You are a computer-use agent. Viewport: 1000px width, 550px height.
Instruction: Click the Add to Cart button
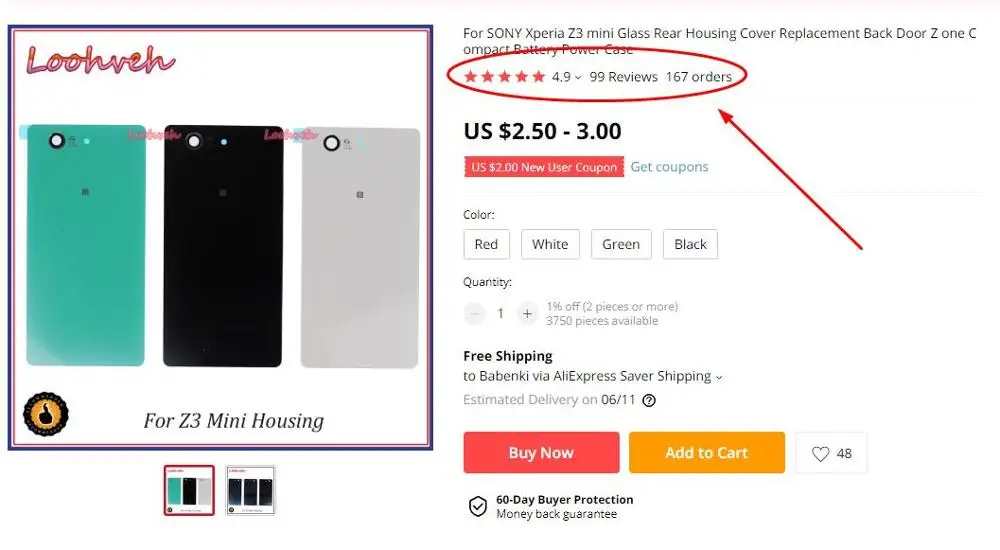click(x=707, y=452)
